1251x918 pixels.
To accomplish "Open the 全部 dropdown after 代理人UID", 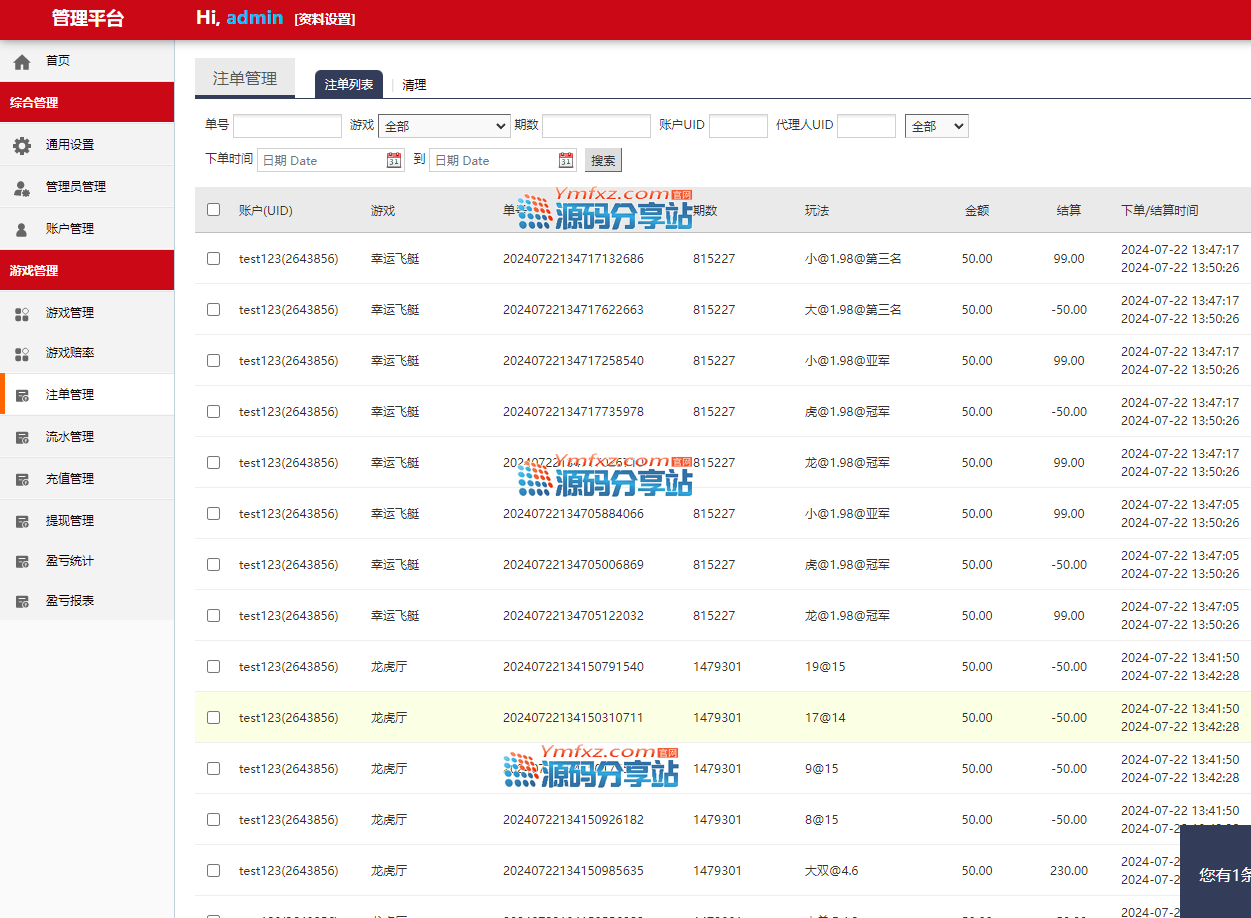I will coord(936,126).
